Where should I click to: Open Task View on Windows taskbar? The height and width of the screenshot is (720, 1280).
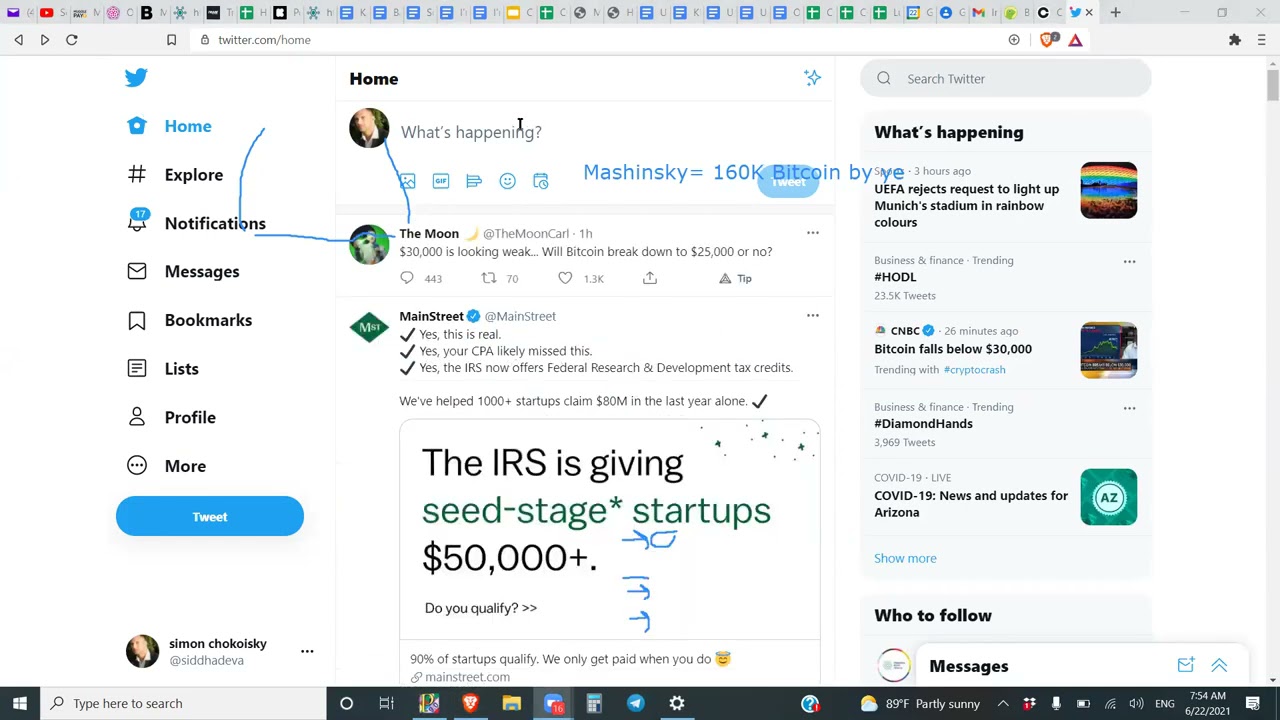tap(386, 703)
